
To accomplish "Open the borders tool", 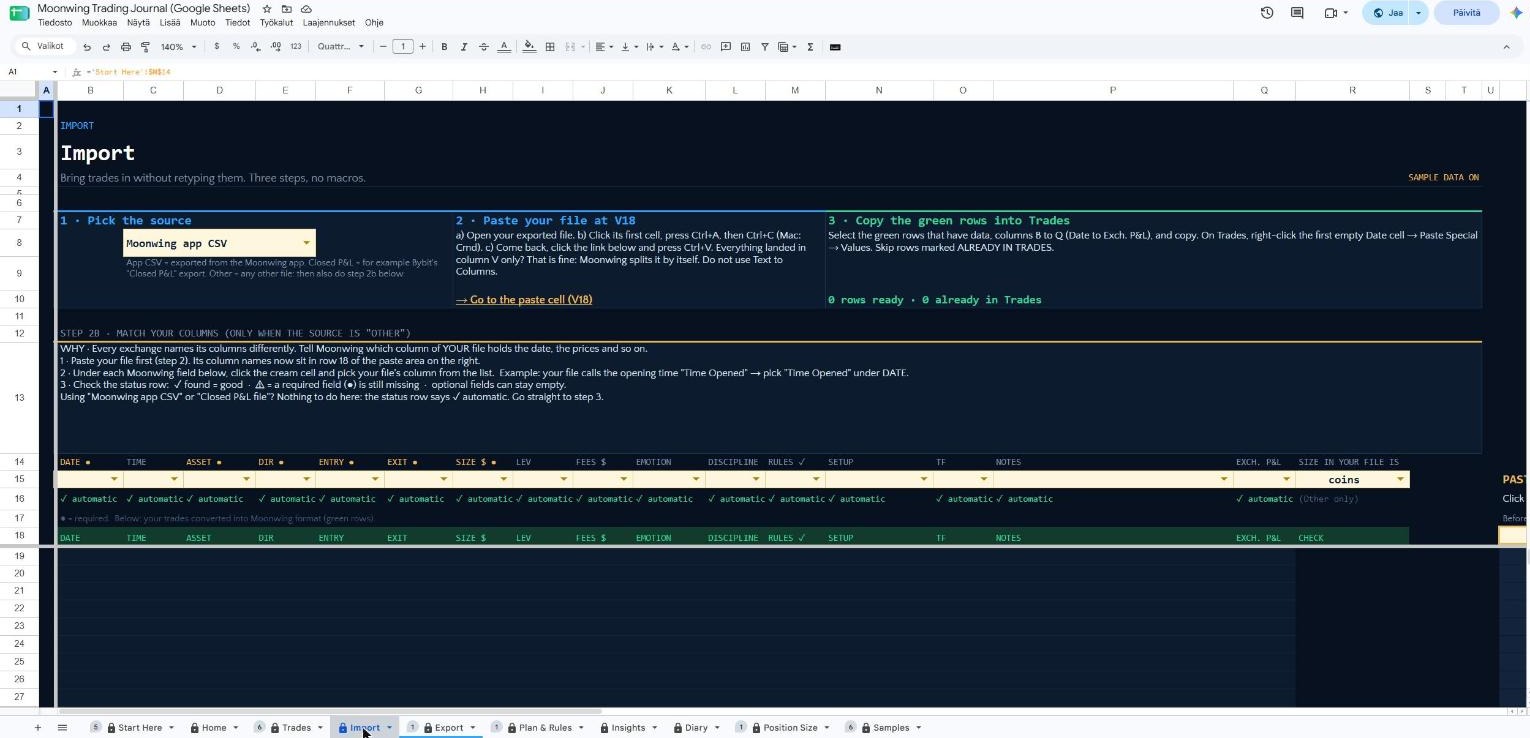I will point(550,47).
